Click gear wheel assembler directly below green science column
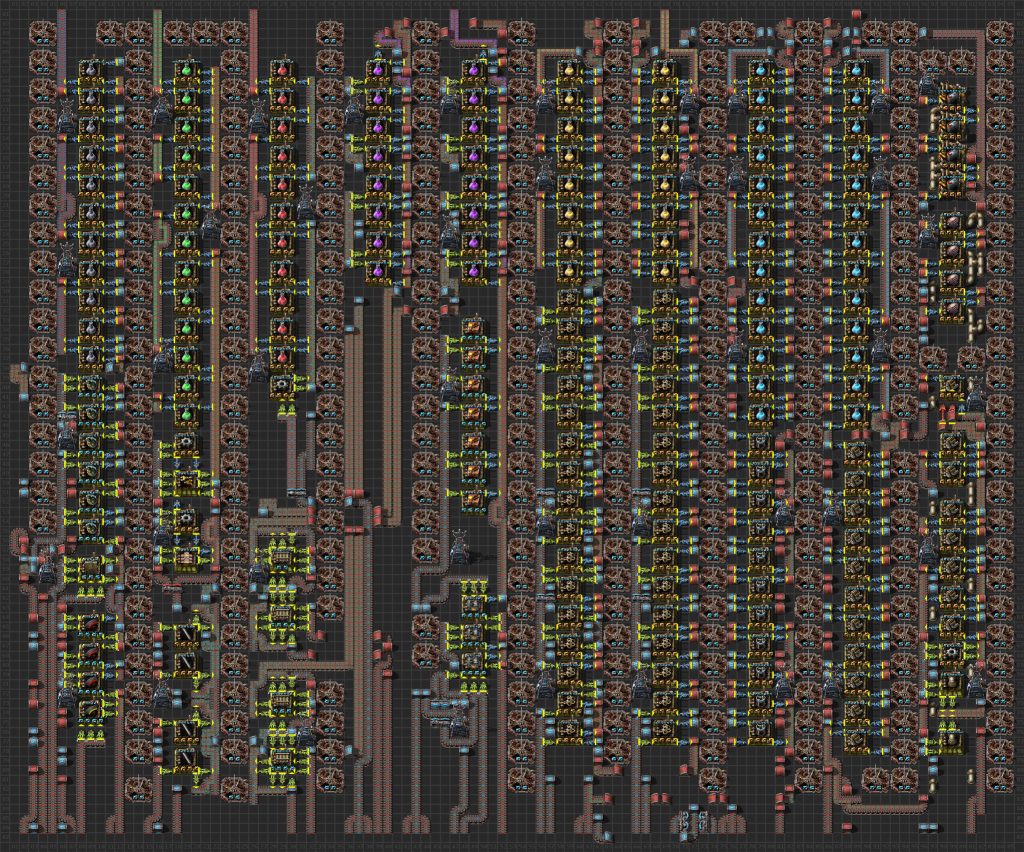The height and width of the screenshot is (852, 1024). (186, 443)
